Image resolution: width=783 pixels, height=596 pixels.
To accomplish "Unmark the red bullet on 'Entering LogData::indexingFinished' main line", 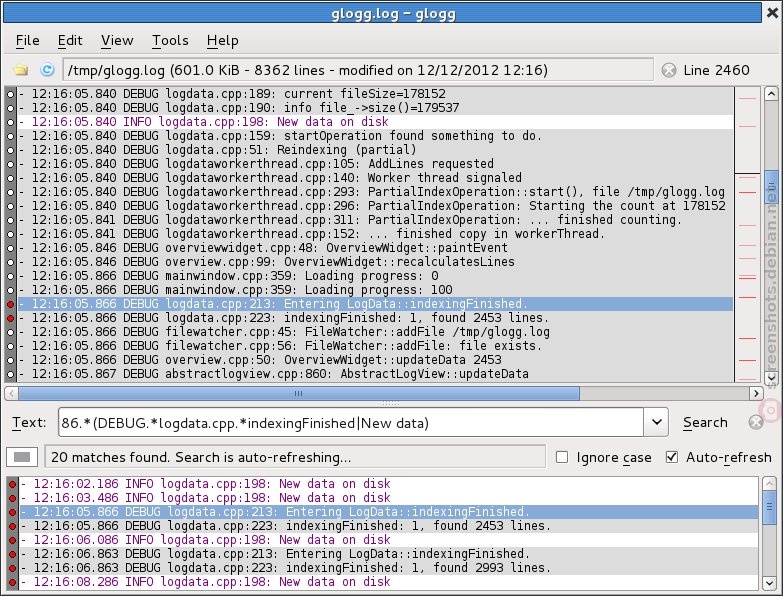I will 10,304.
